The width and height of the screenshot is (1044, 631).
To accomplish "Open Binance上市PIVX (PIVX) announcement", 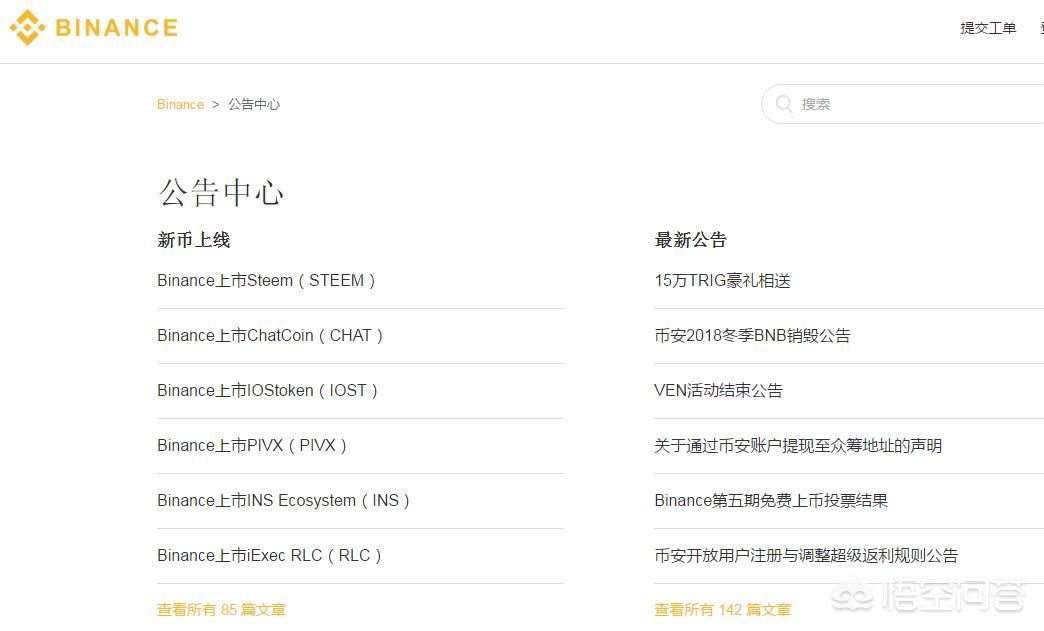I will (252, 446).
